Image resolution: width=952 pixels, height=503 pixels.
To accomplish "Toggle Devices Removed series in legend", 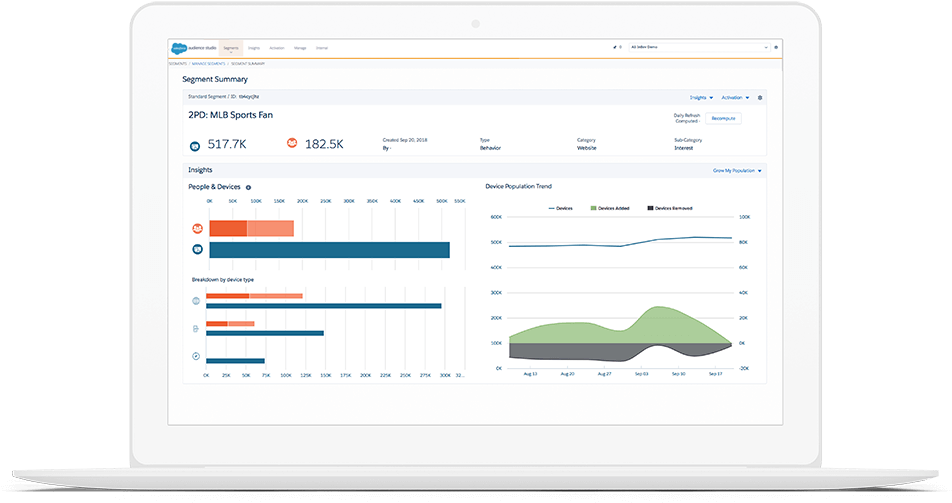I will coord(672,208).
